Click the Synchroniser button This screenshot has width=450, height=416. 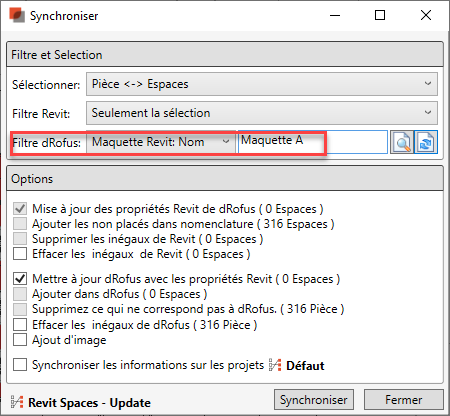click(x=314, y=399)
